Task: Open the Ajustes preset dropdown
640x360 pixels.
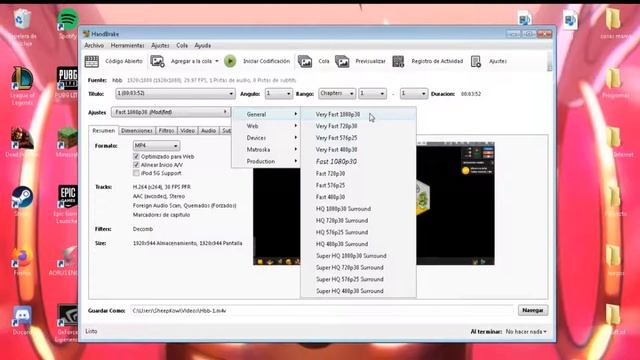Action: coord(170,112)
